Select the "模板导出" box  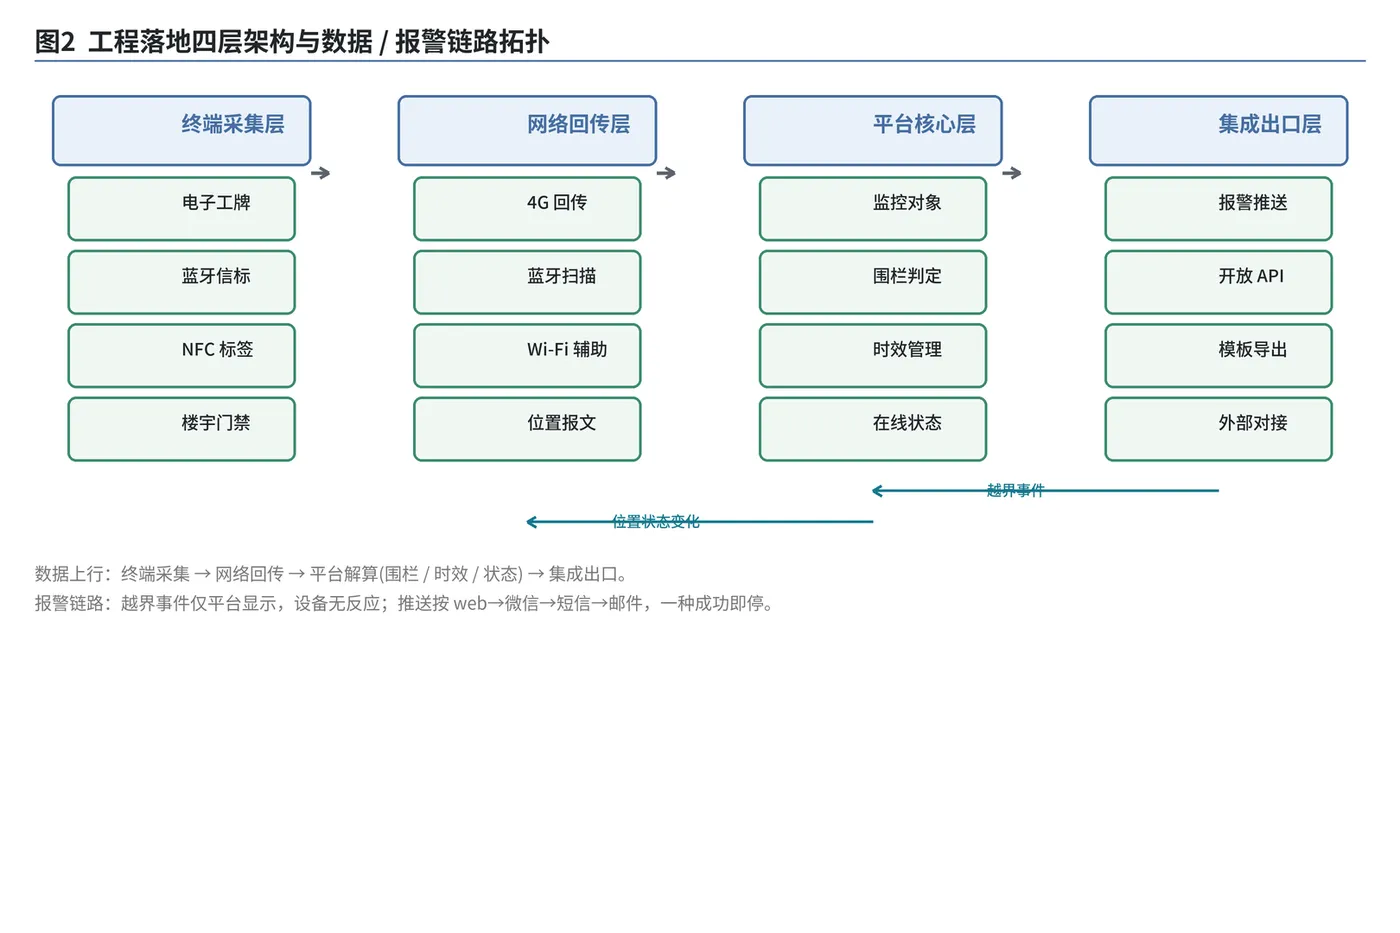click(x=1219, y=356)
